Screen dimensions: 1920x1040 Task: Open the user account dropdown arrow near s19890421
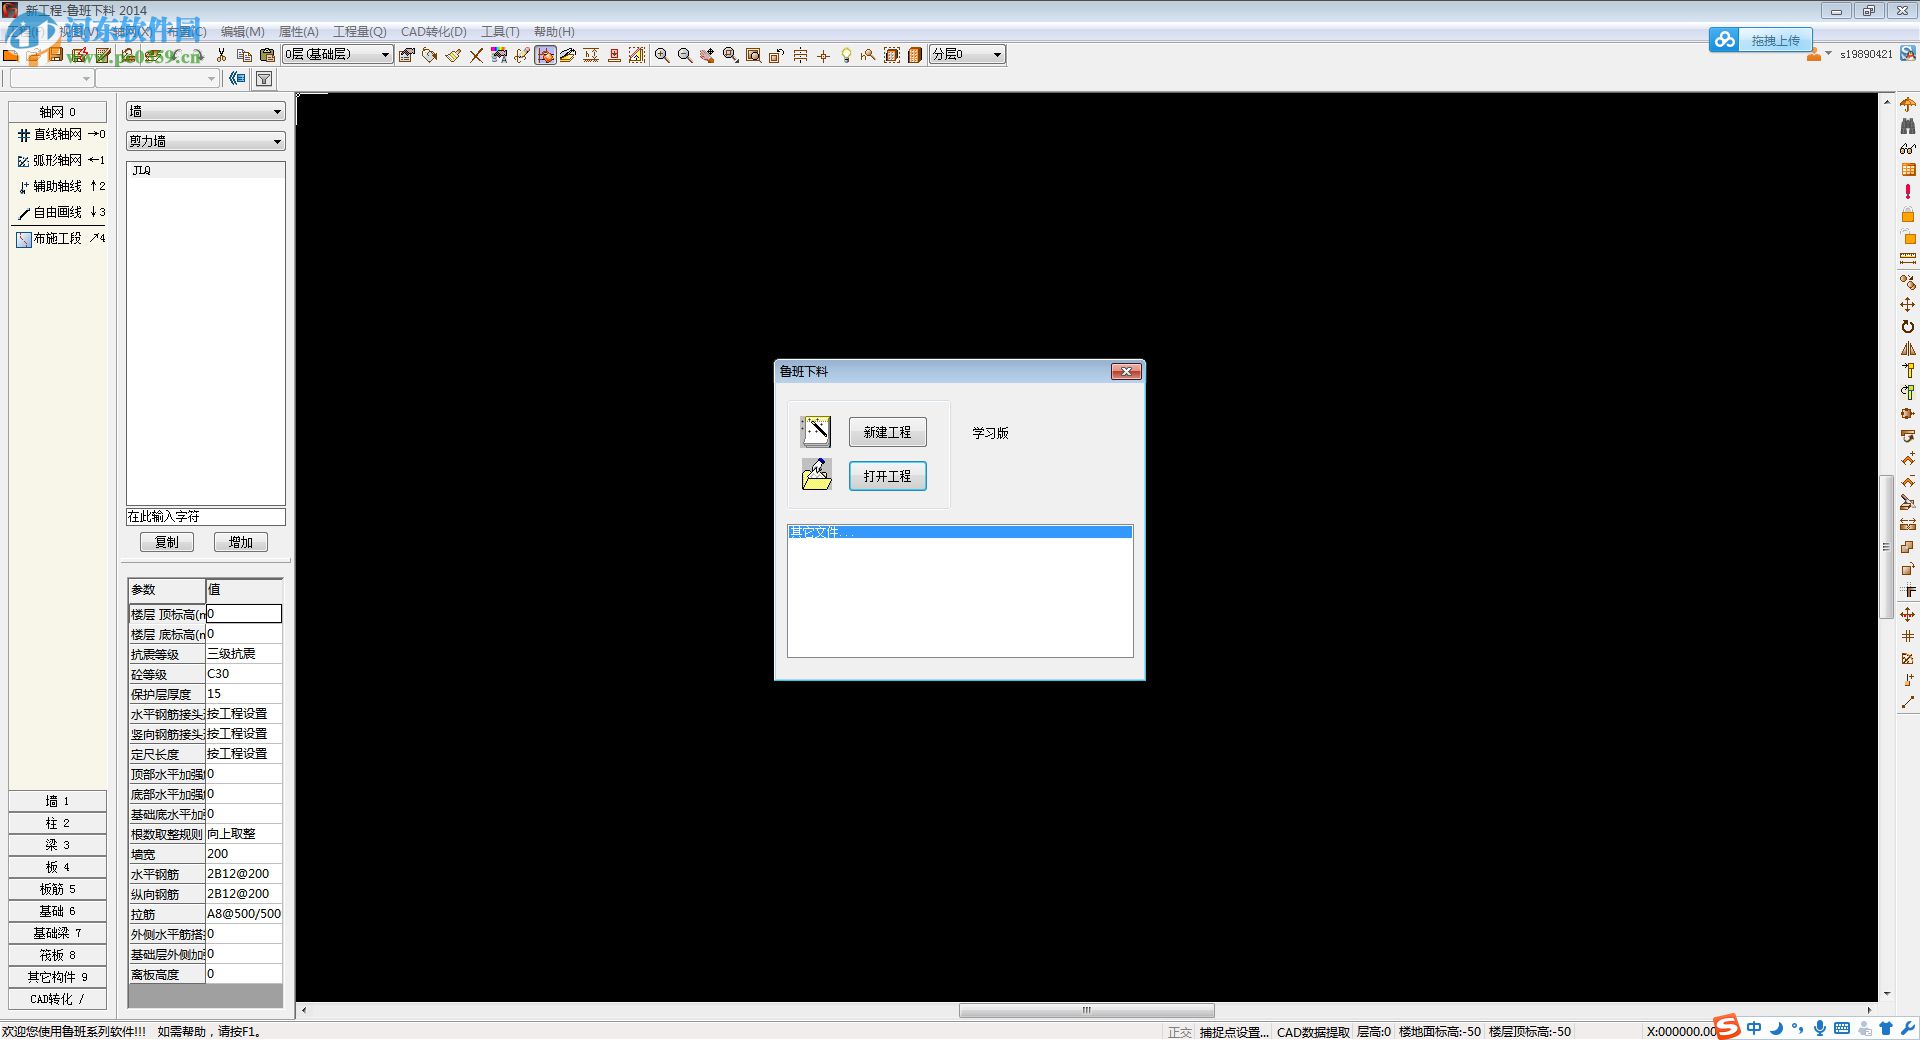1829,53
